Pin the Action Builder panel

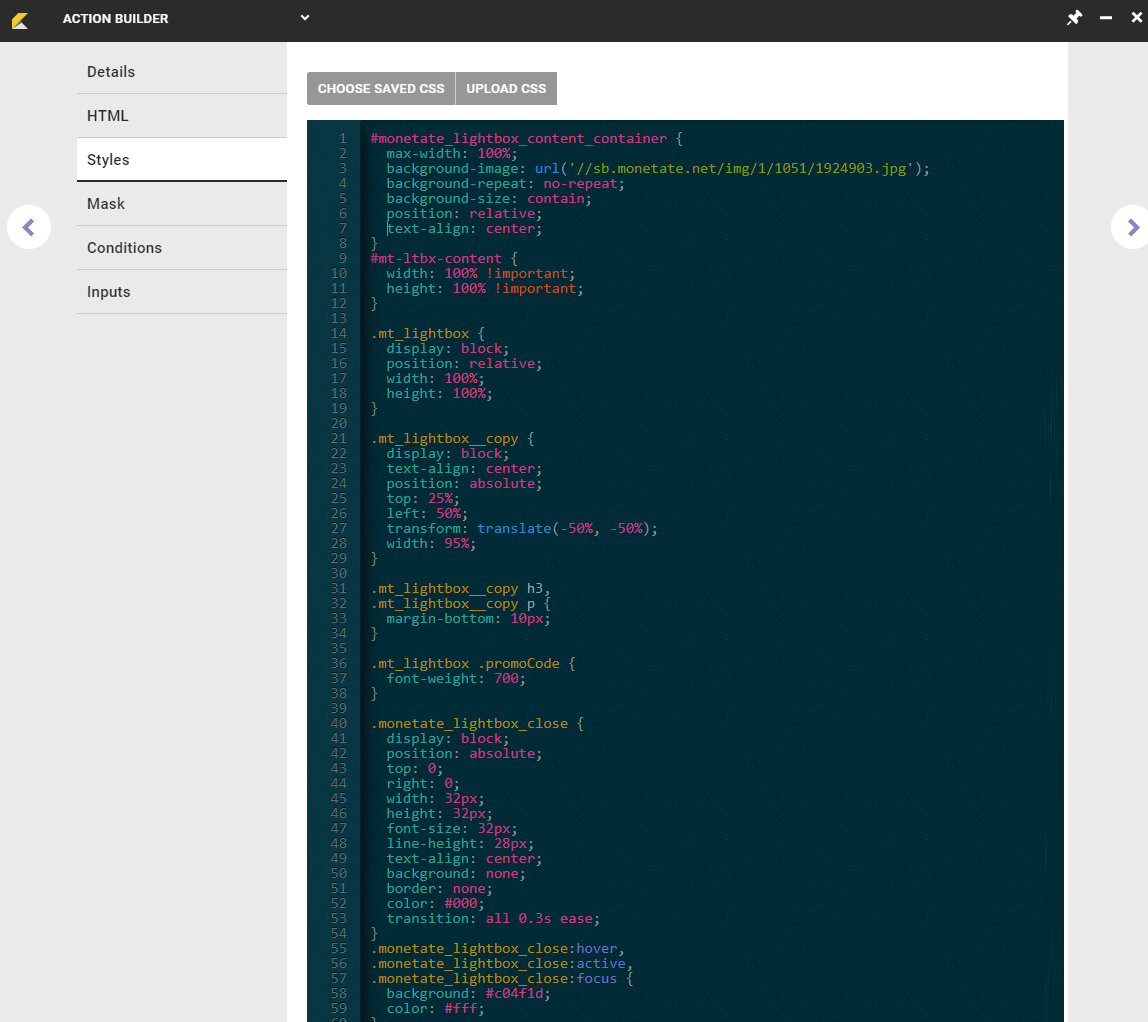pos(1074,18)
